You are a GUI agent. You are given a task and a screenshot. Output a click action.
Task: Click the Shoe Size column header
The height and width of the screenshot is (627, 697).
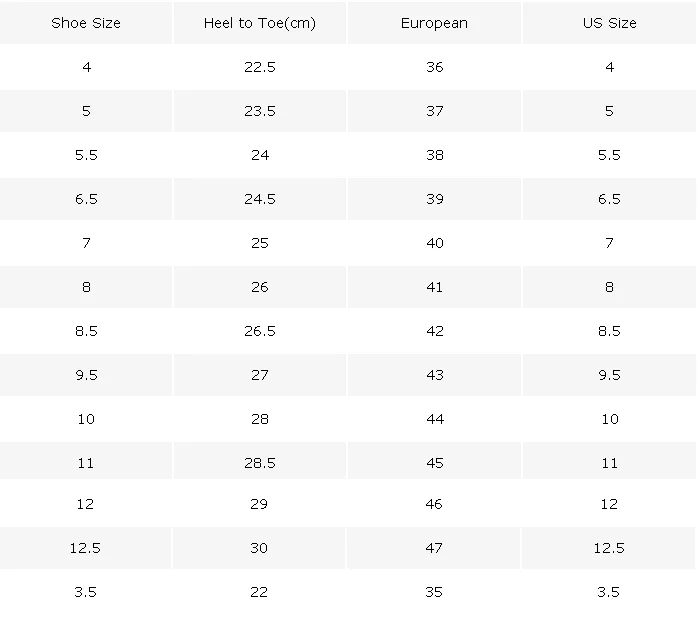(86, 23)
